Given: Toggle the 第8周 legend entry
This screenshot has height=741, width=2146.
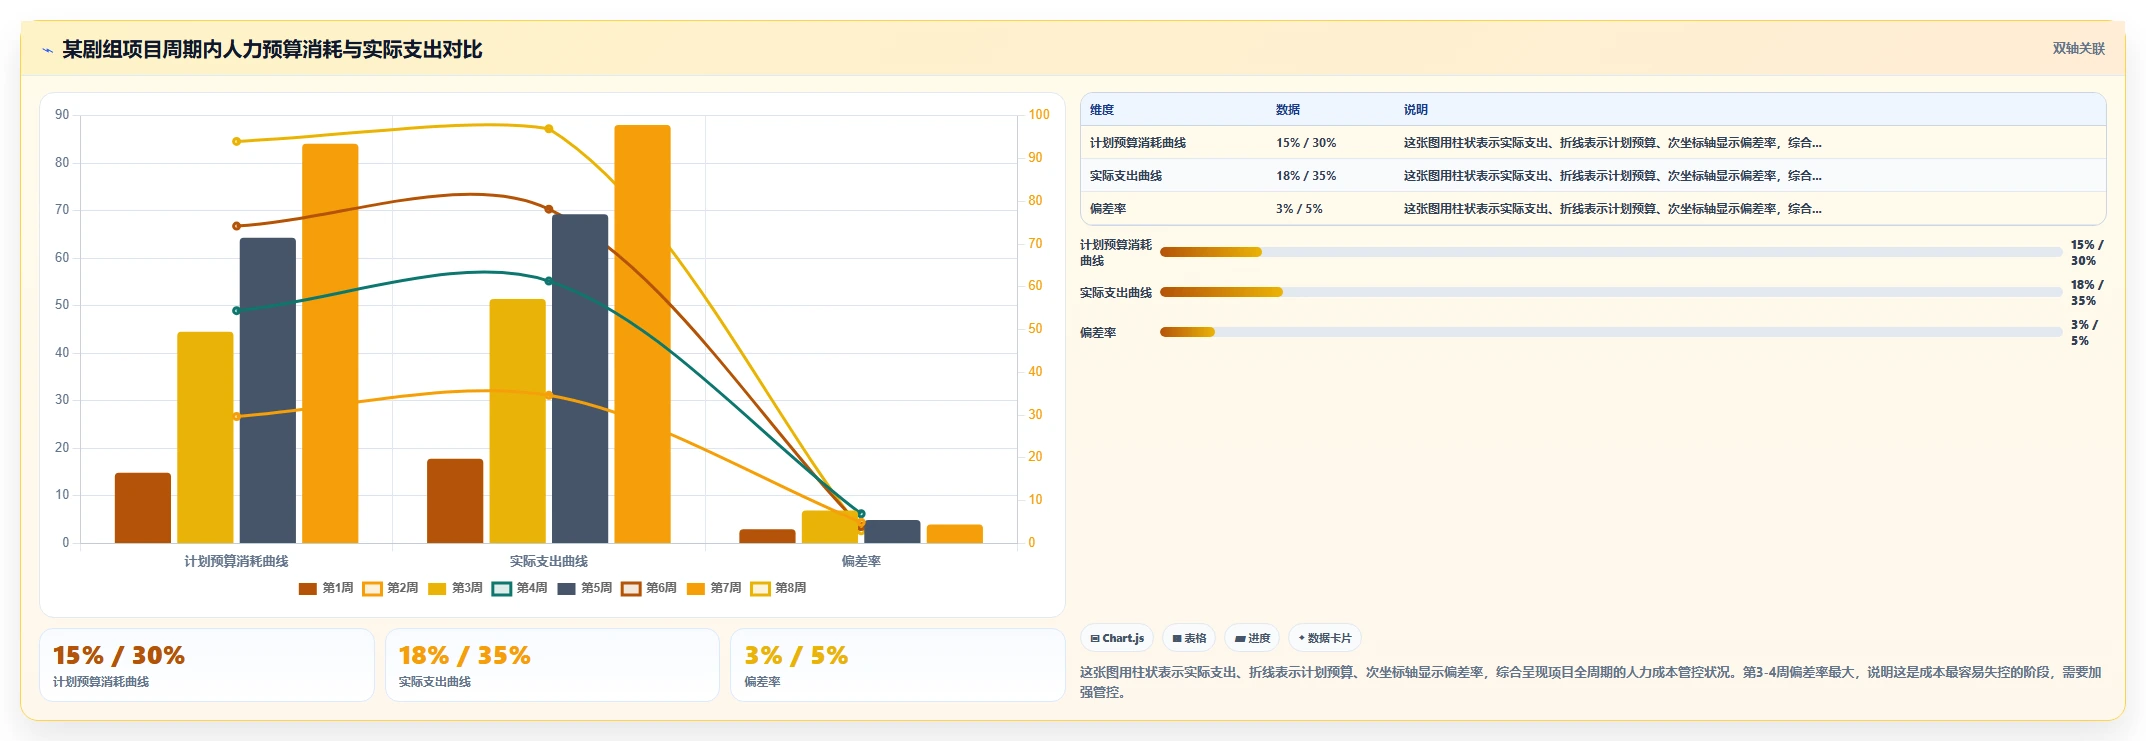Looking at the screenshot, I should pyautogui.click(x=779, y=588).
